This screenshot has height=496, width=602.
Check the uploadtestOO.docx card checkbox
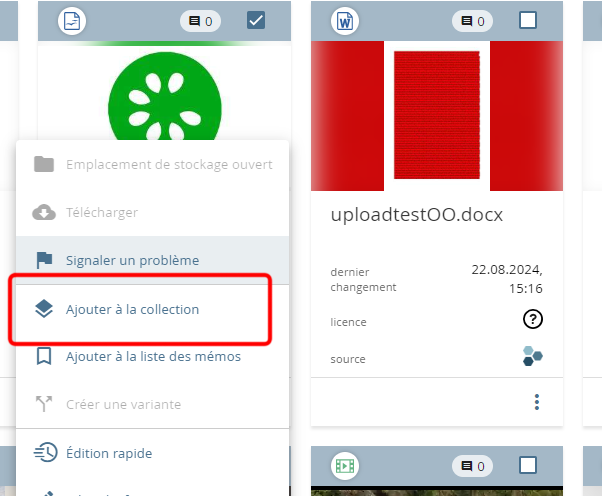(x=528, y=20)
